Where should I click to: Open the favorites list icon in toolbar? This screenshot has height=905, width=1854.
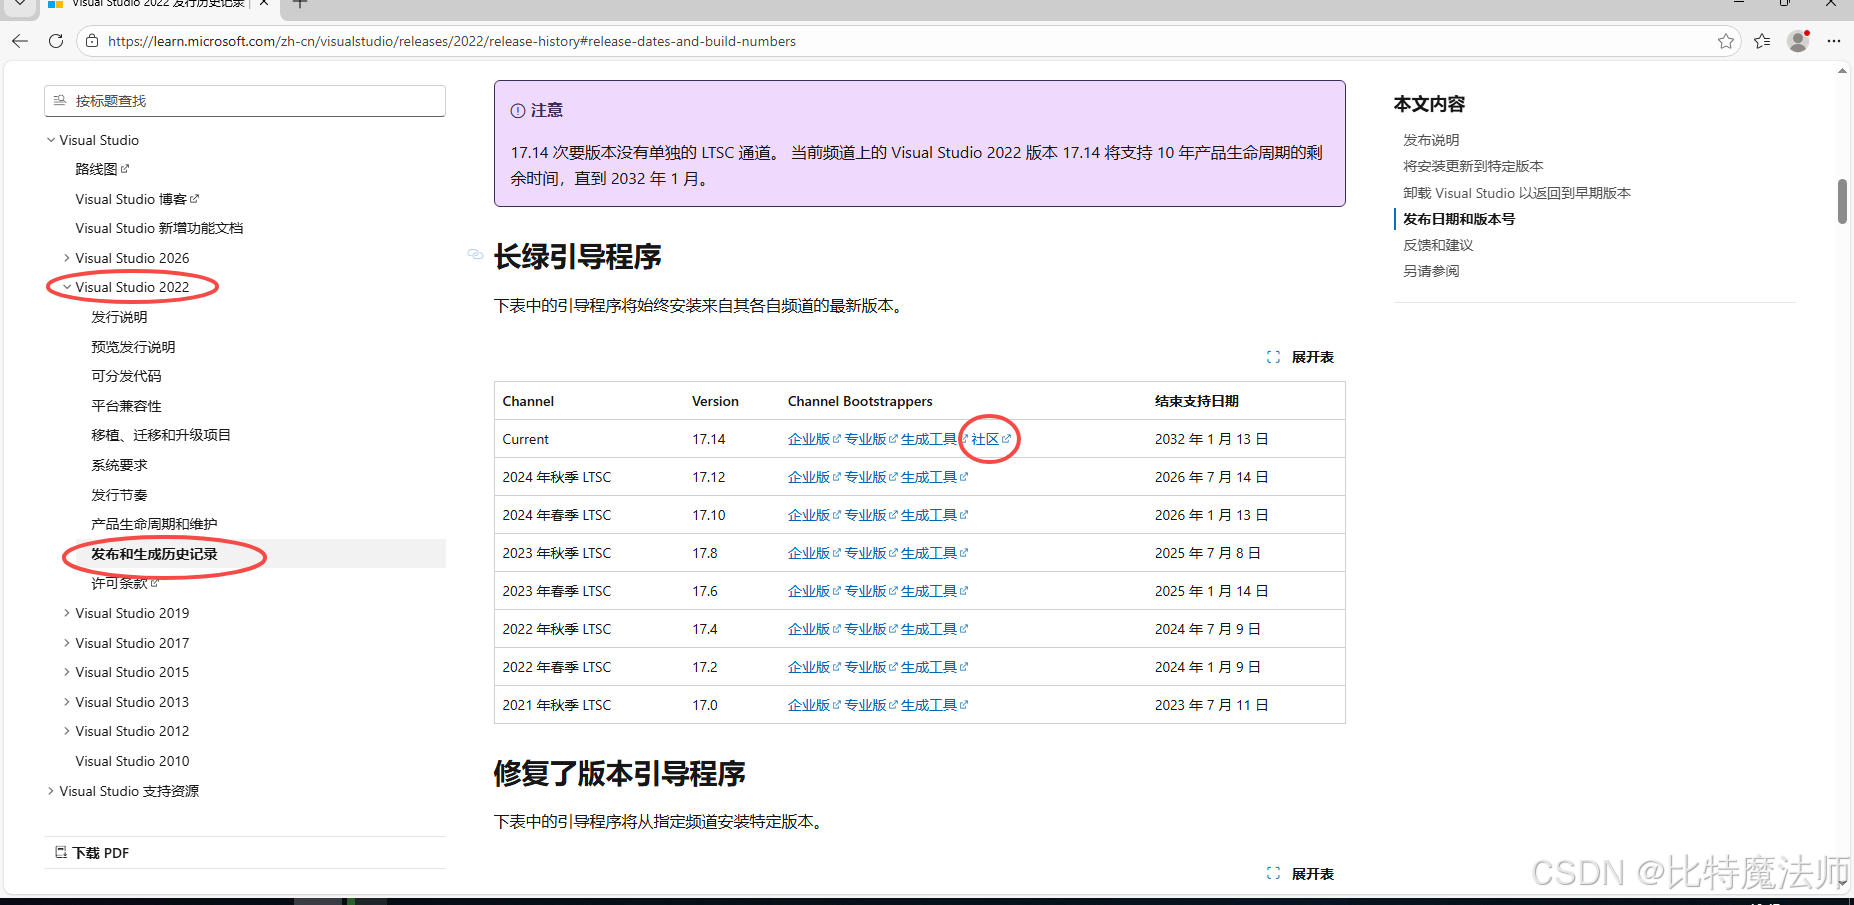click(1762, 41)
